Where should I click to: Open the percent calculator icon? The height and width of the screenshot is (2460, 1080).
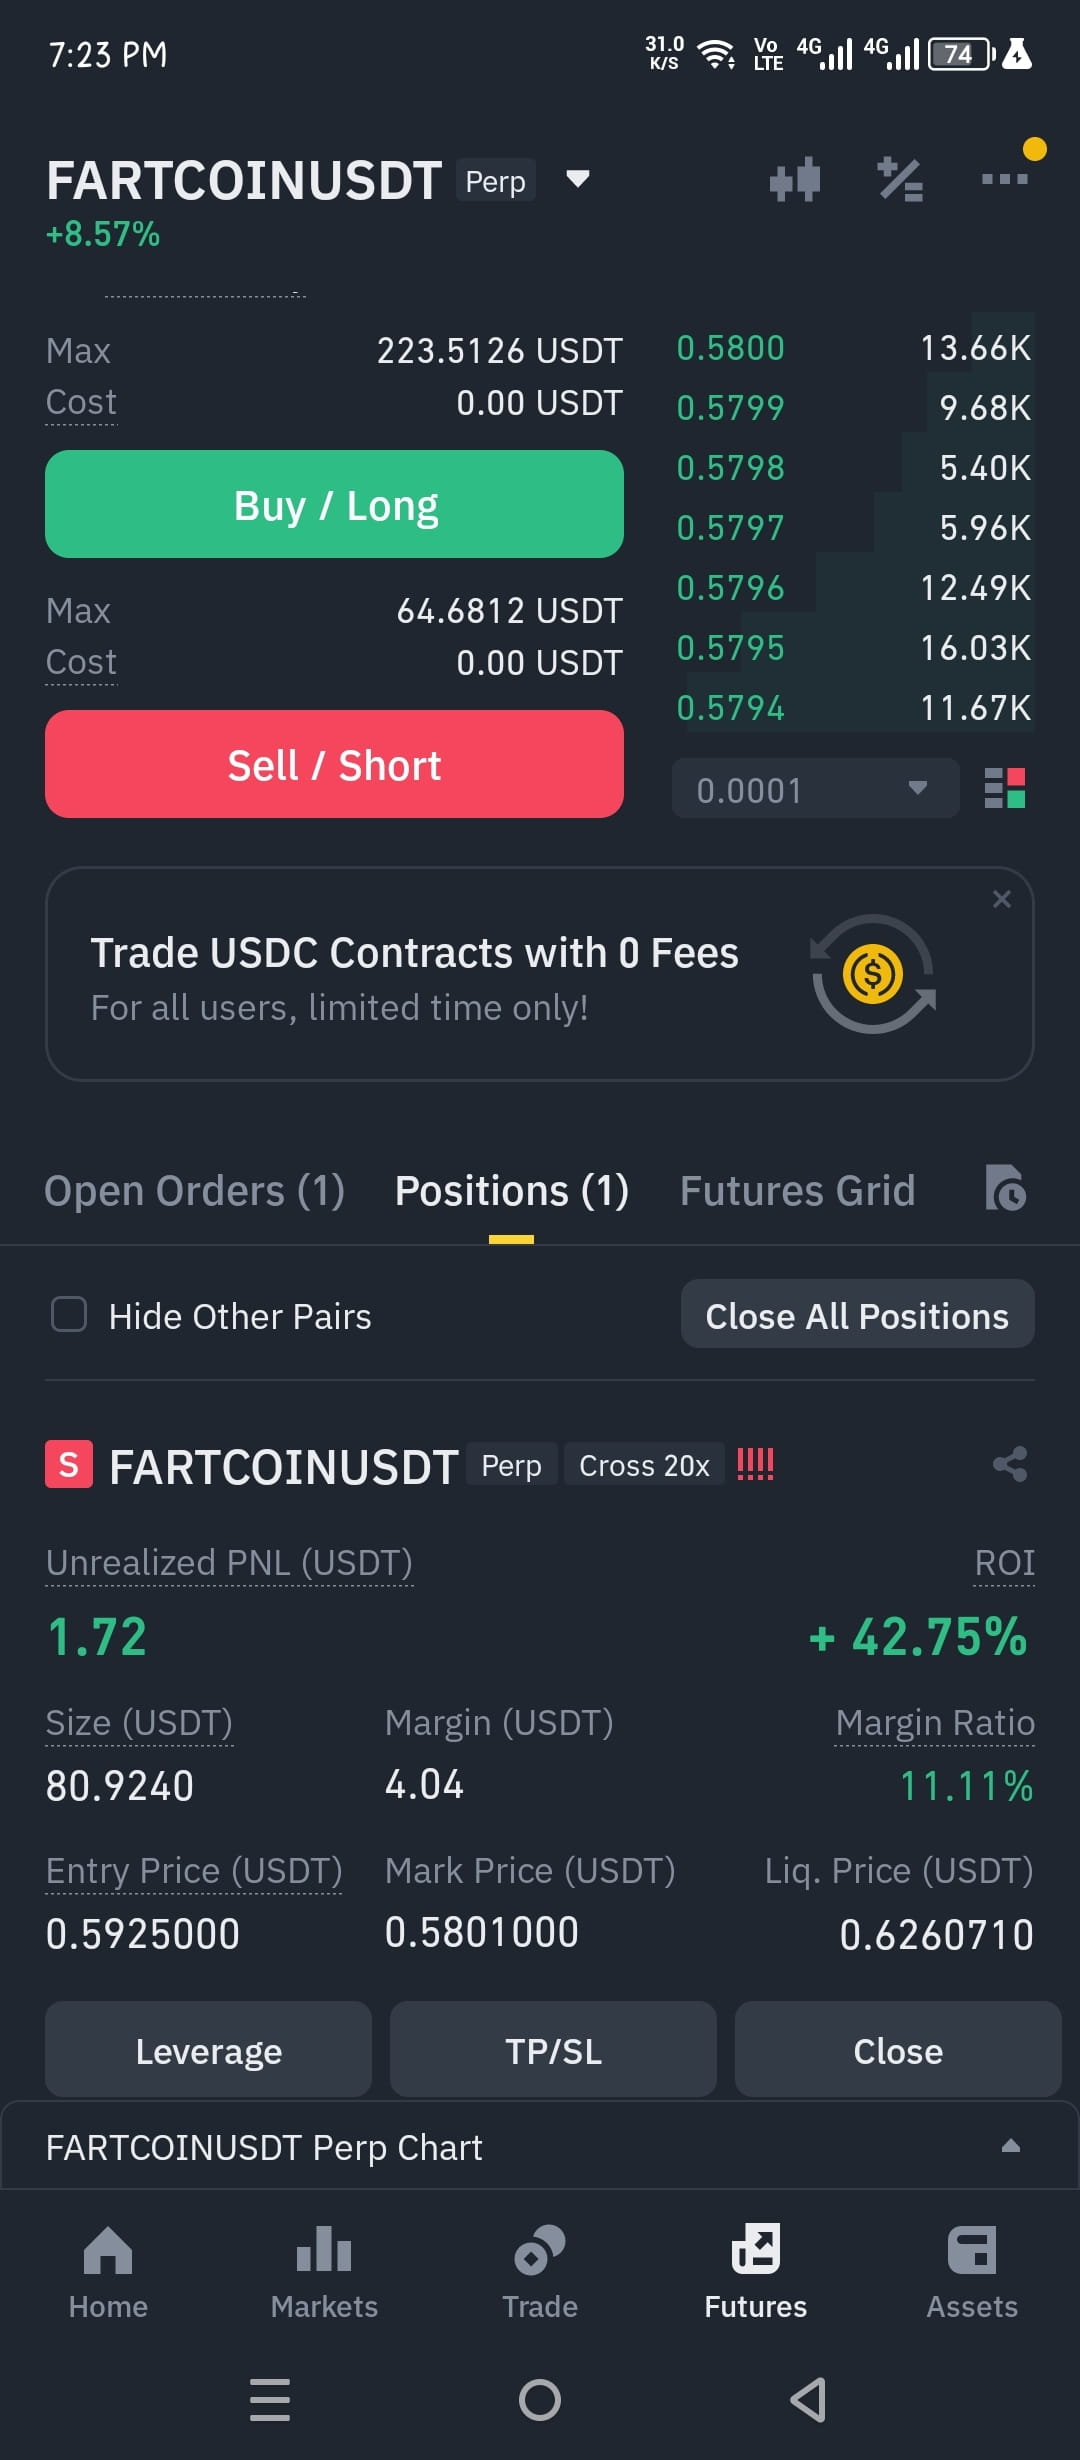tap(900, 180)
